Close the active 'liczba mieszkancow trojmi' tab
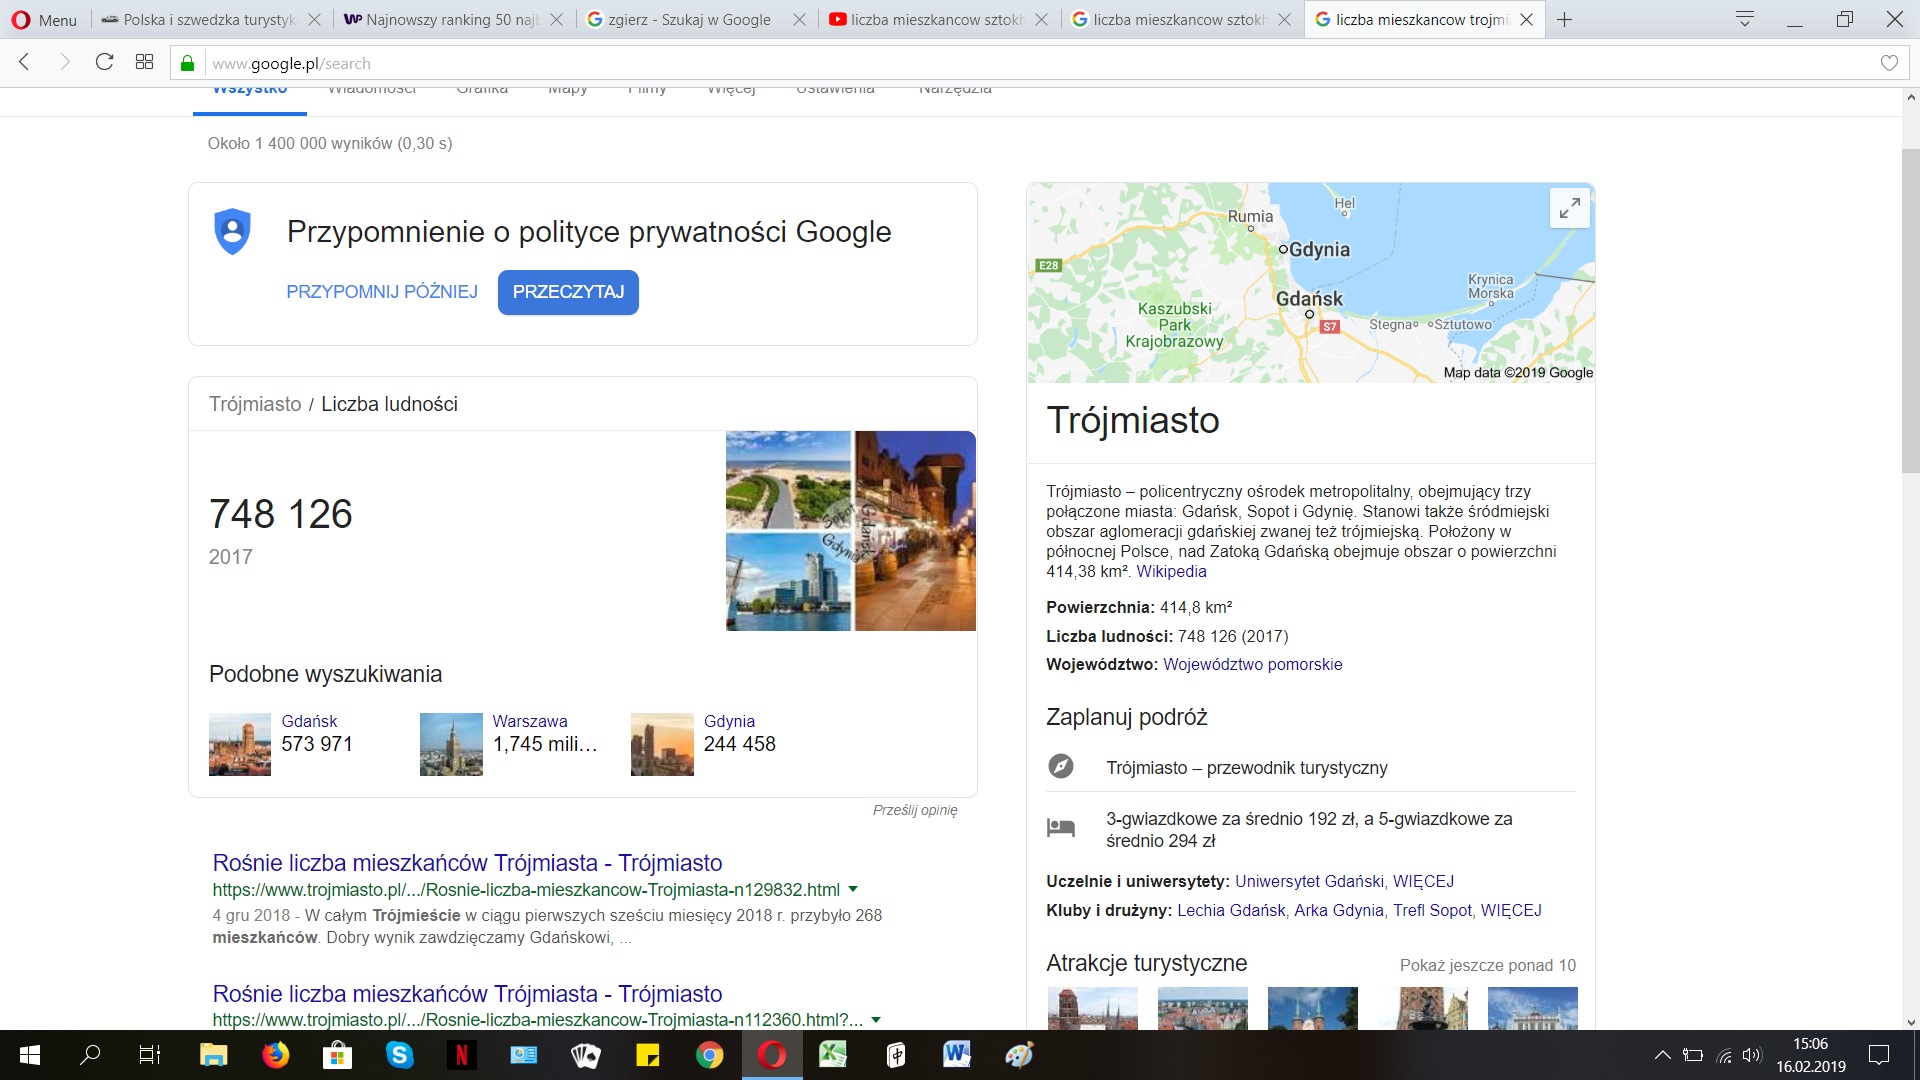The image size is (1920, 1080). pyautogui.click(x=1526, y=19)
